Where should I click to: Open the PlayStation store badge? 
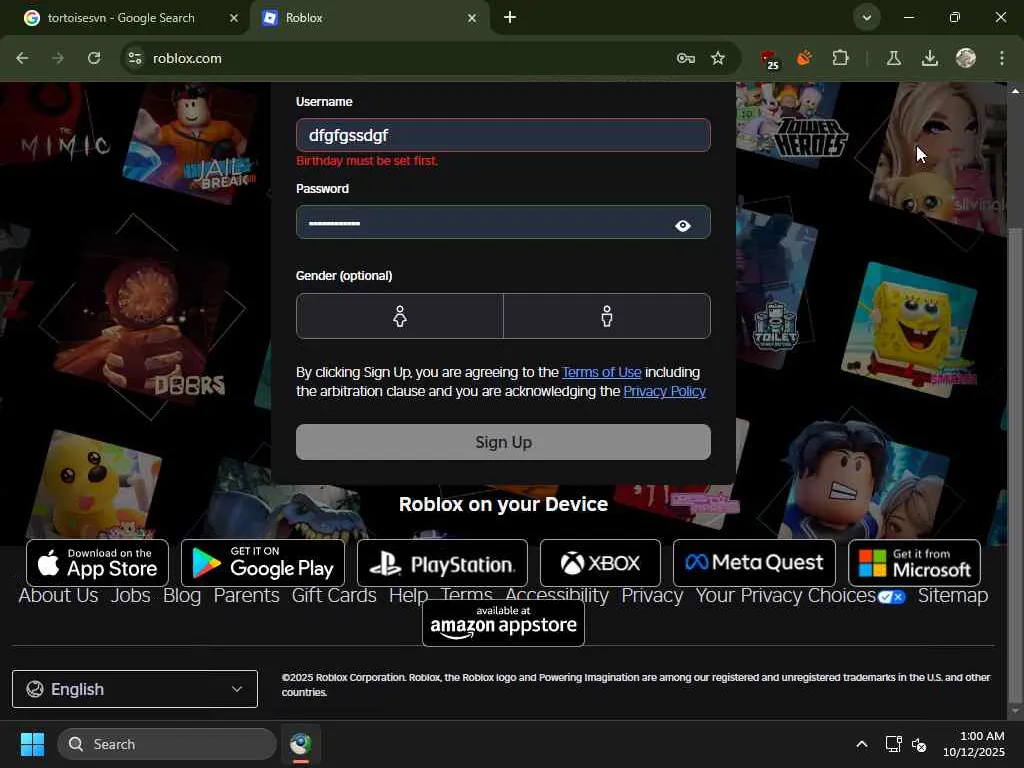(x=442, y=563)
